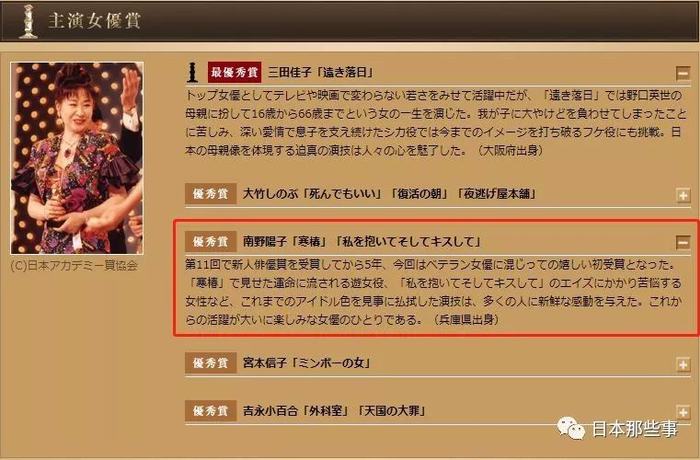Image resolution: width=700 pixels, height=460 pixels.
Task: Expand the 吉永小百合 award entry
Action: (683, 412)
